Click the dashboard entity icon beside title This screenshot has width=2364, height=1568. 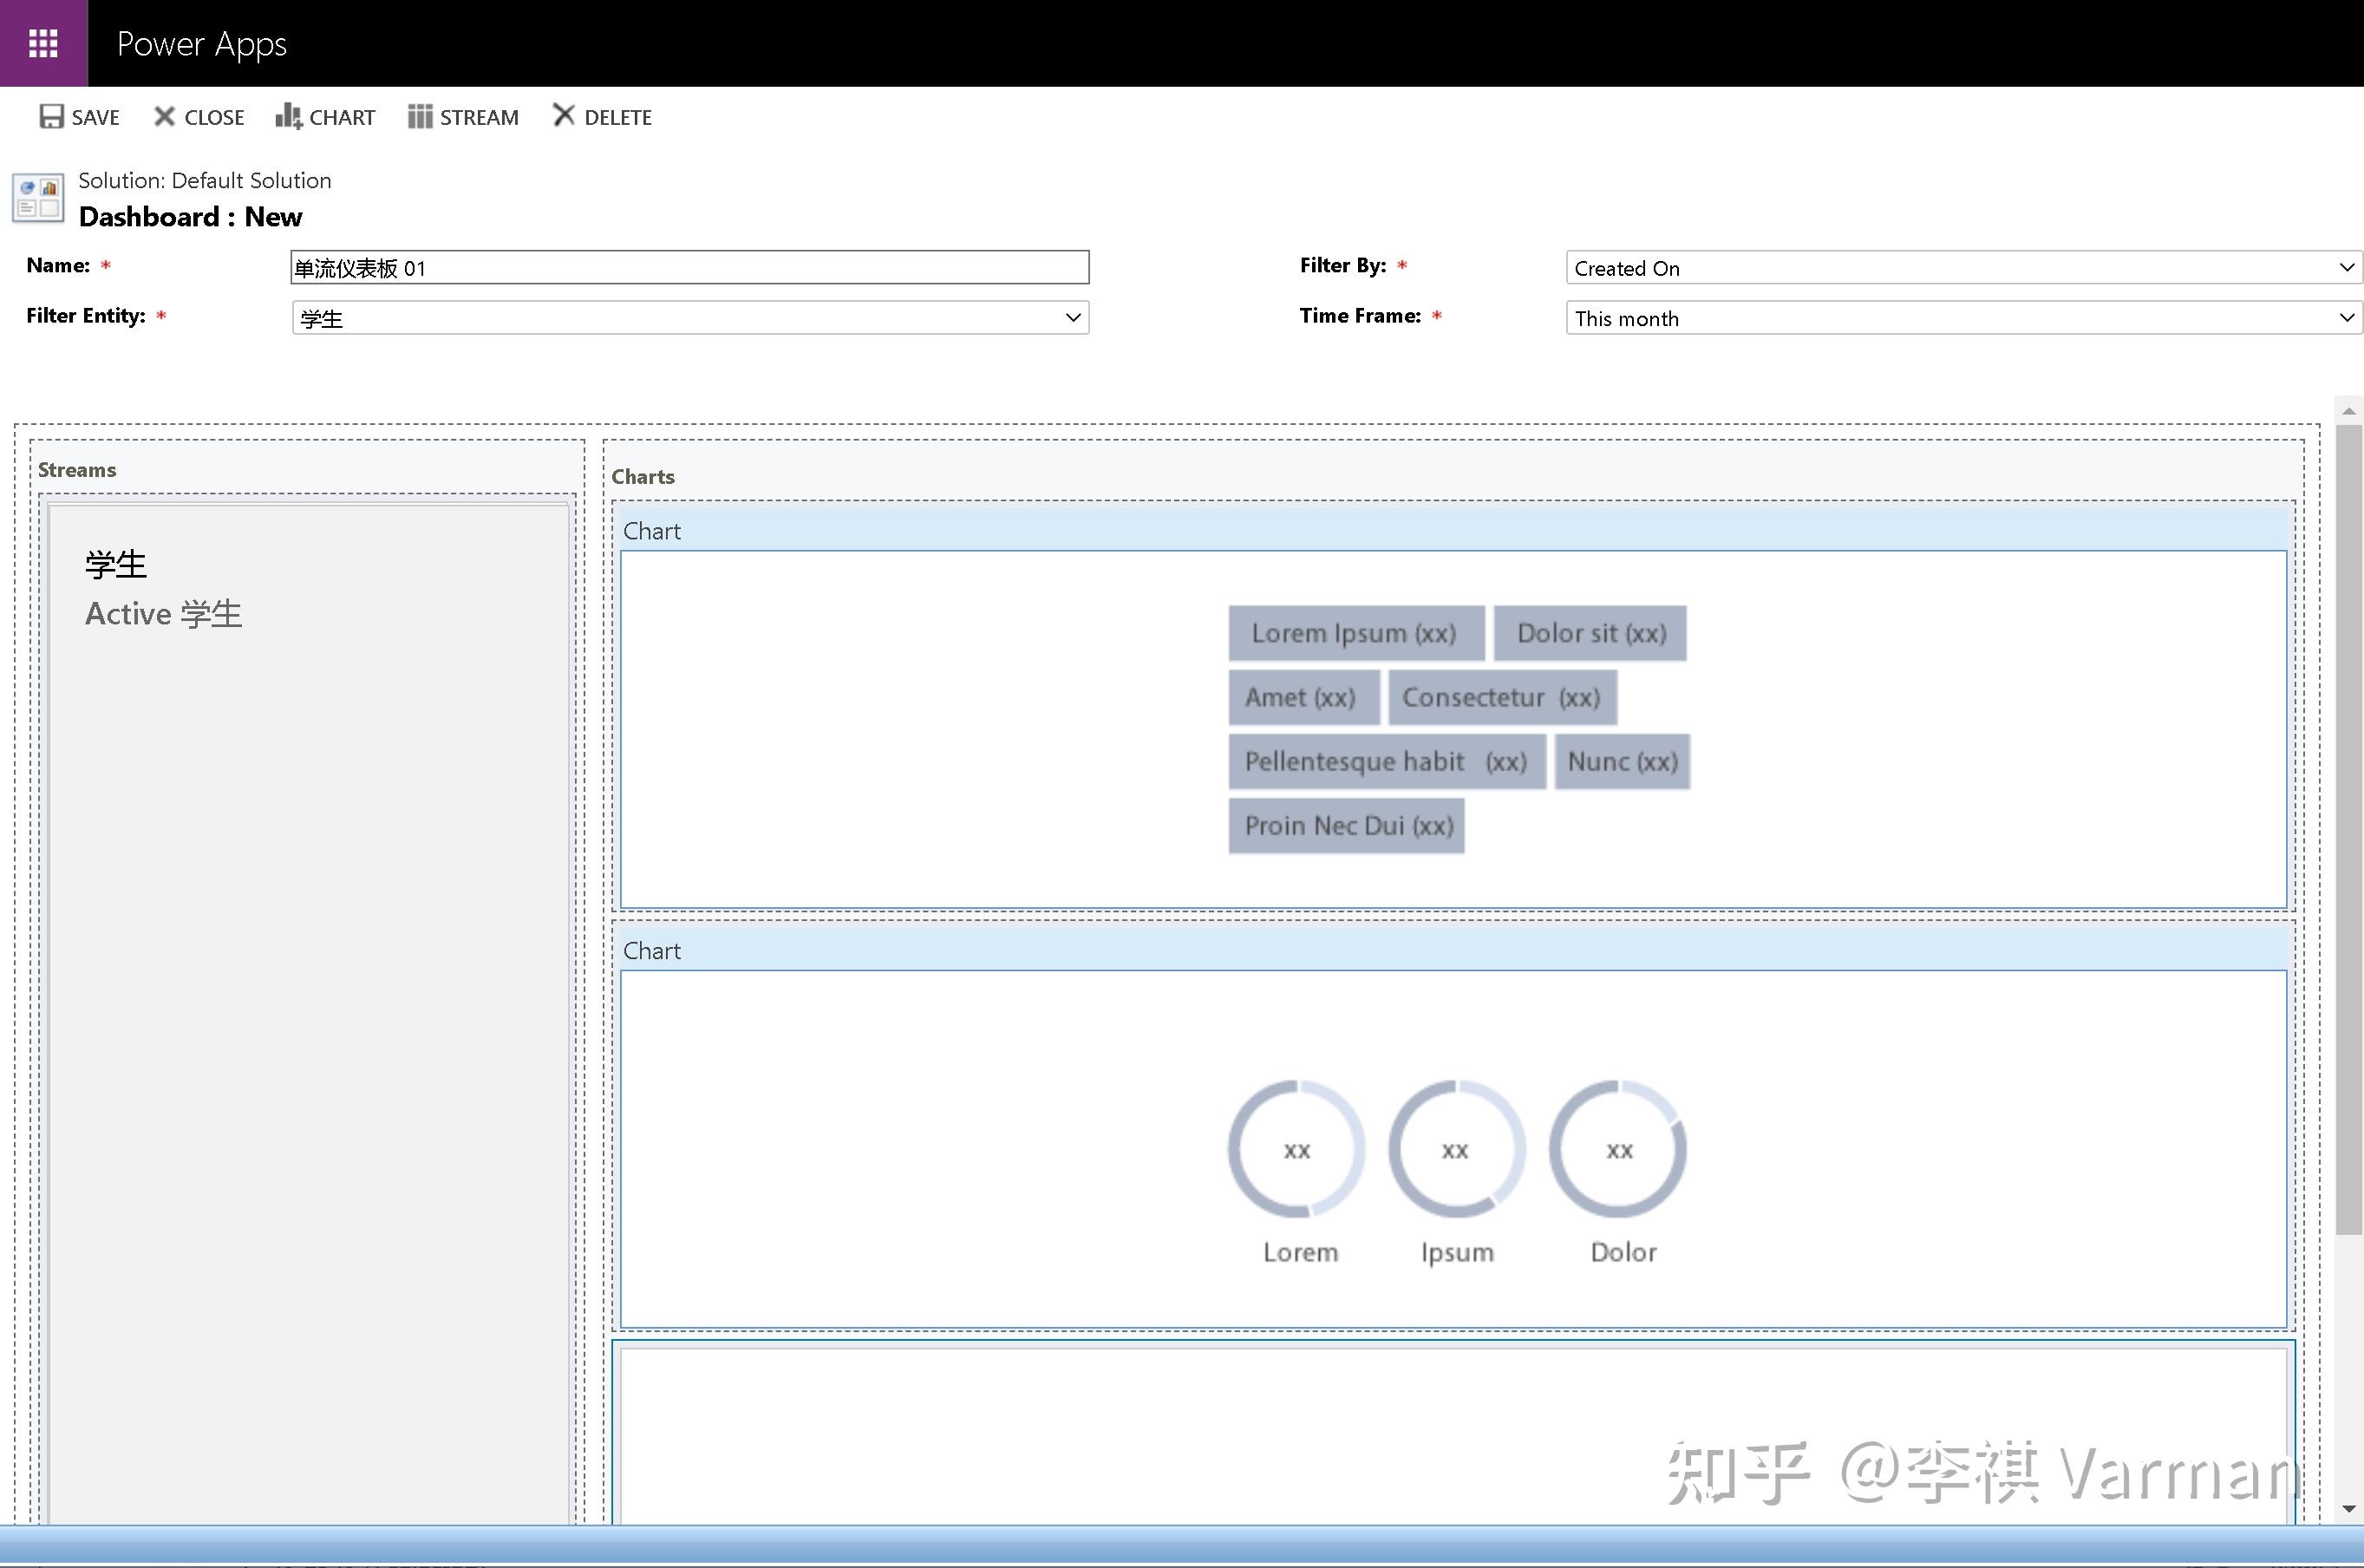tap(38, 198)
